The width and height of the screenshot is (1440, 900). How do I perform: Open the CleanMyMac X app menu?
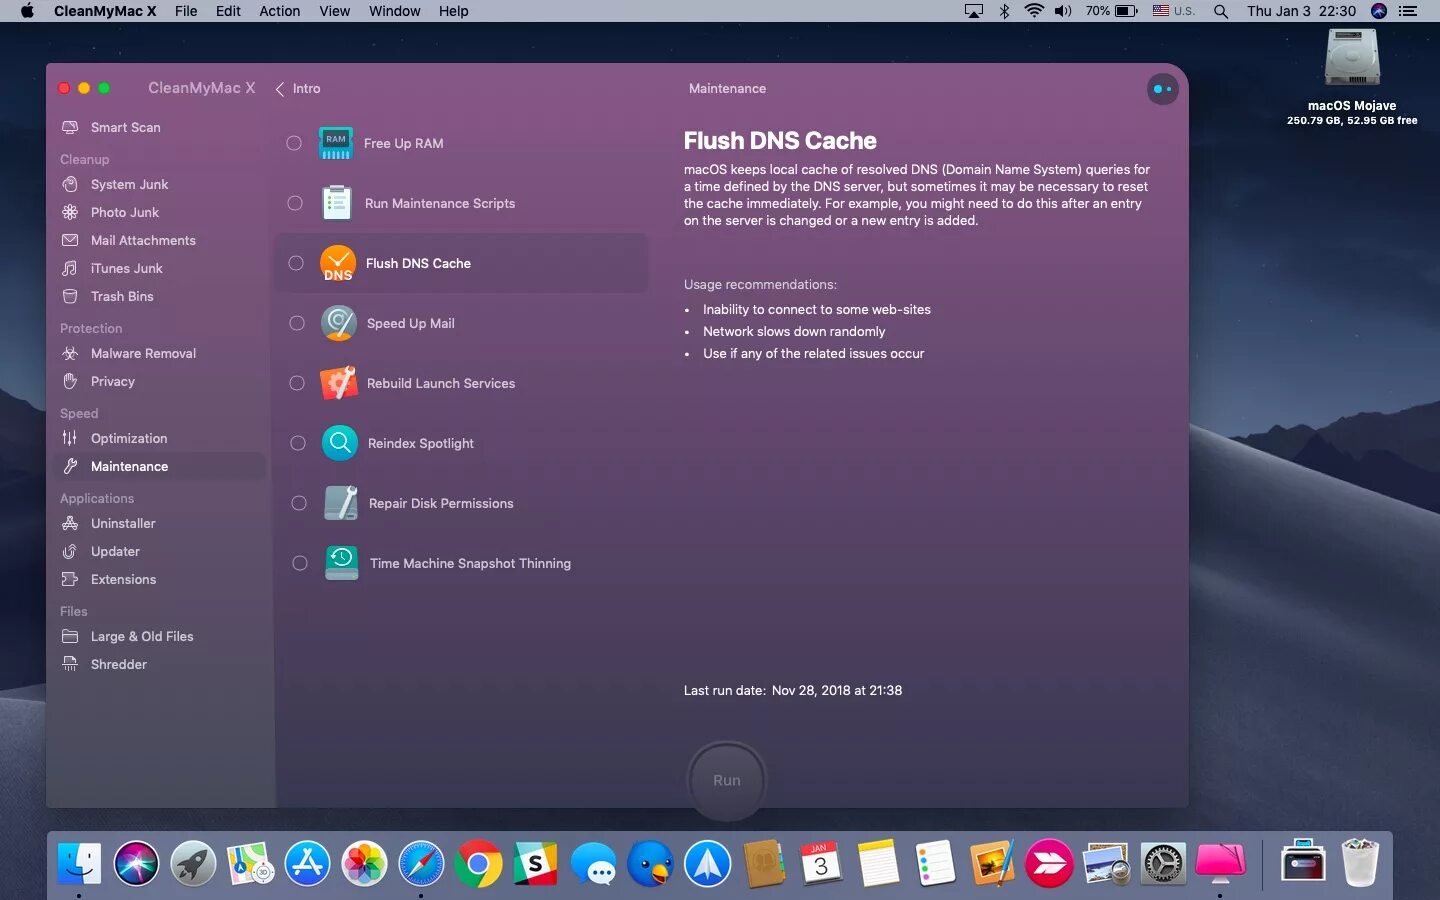pyautogui.click(x=105, y=11)
